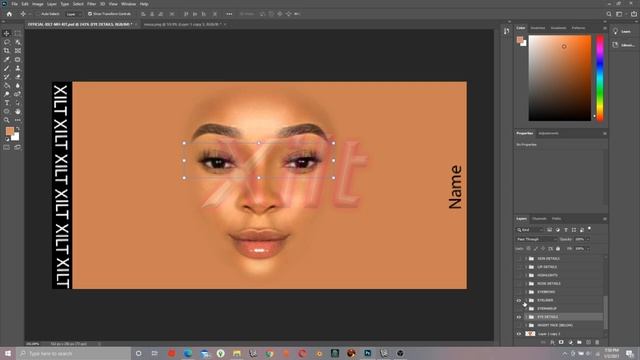Screen dimensions: 640x360
Task: Select the Dodge tool
Action: [x=7, y=94]
